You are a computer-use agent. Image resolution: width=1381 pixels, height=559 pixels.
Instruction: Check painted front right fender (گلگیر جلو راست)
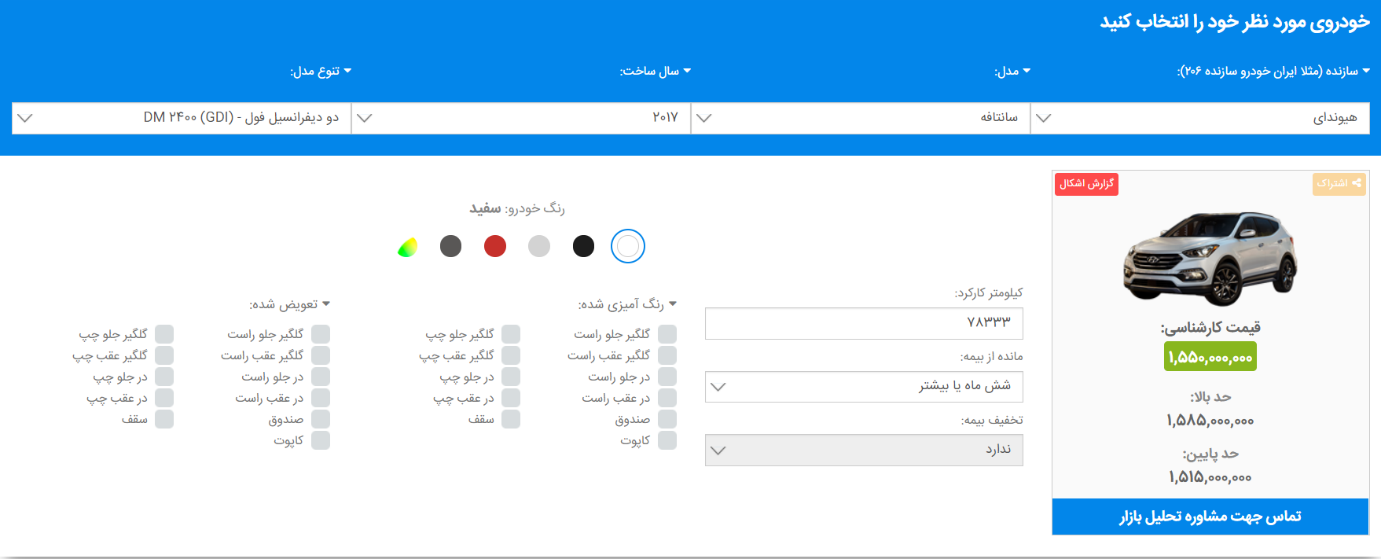click(x=667, y=334)
